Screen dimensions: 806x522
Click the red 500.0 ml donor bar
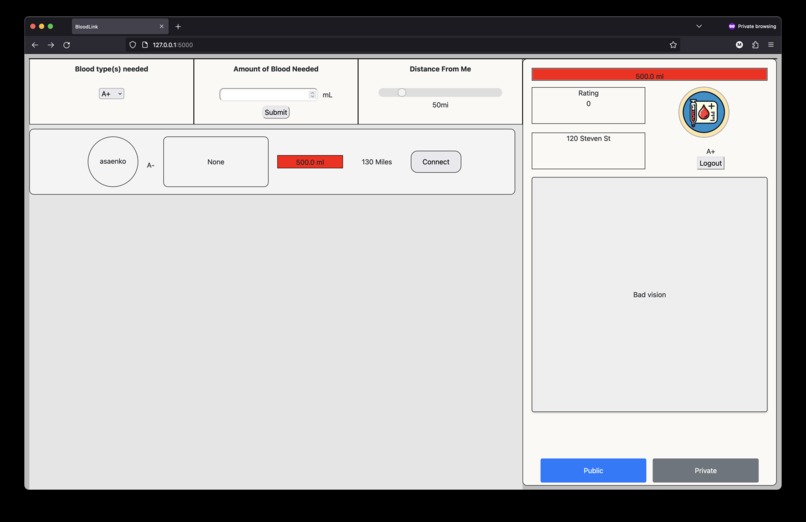click(x=310, y=162)
